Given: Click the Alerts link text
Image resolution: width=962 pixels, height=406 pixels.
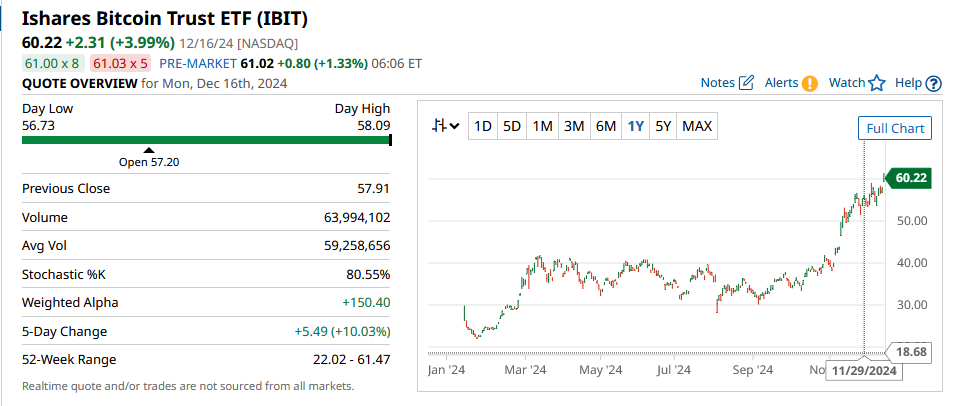Looking at the screenshot, I should [781, 83].
